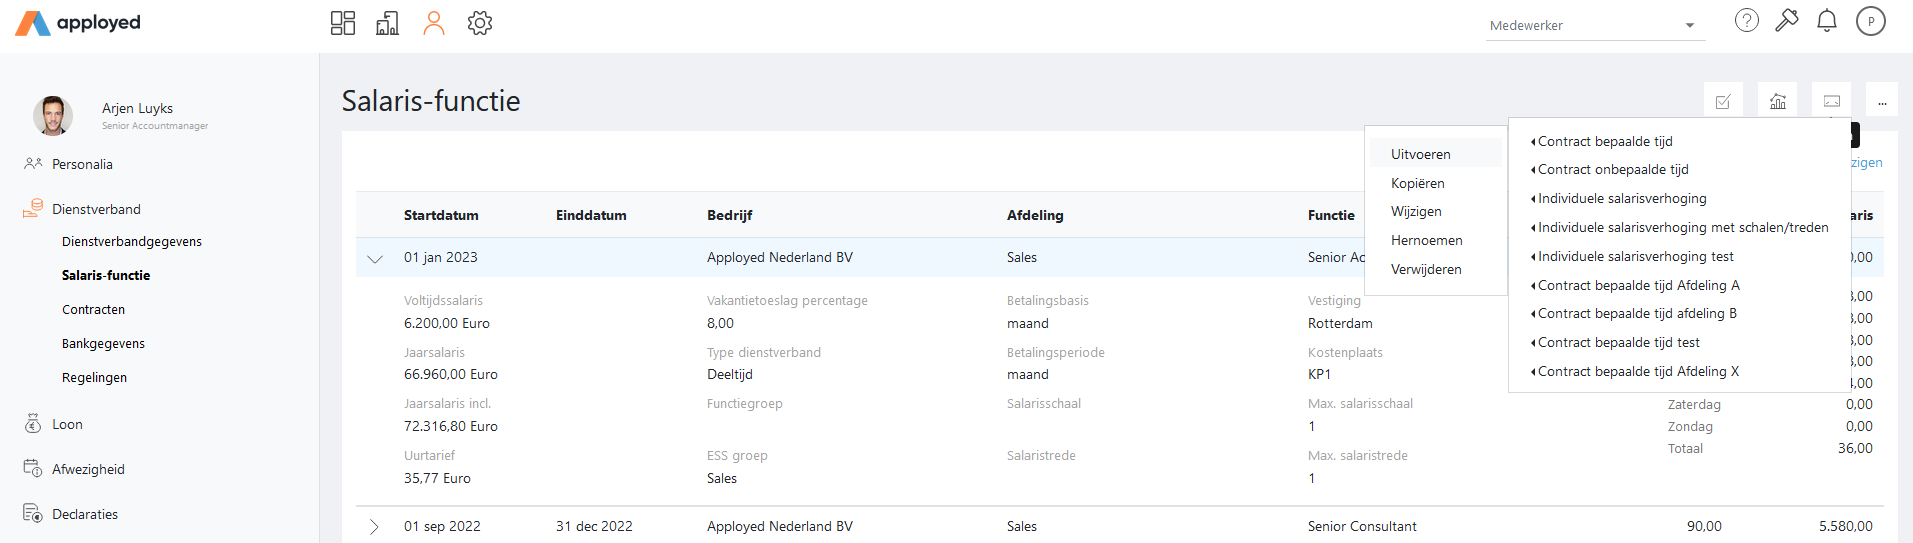Open the help question mark icon

(1747, 20)
